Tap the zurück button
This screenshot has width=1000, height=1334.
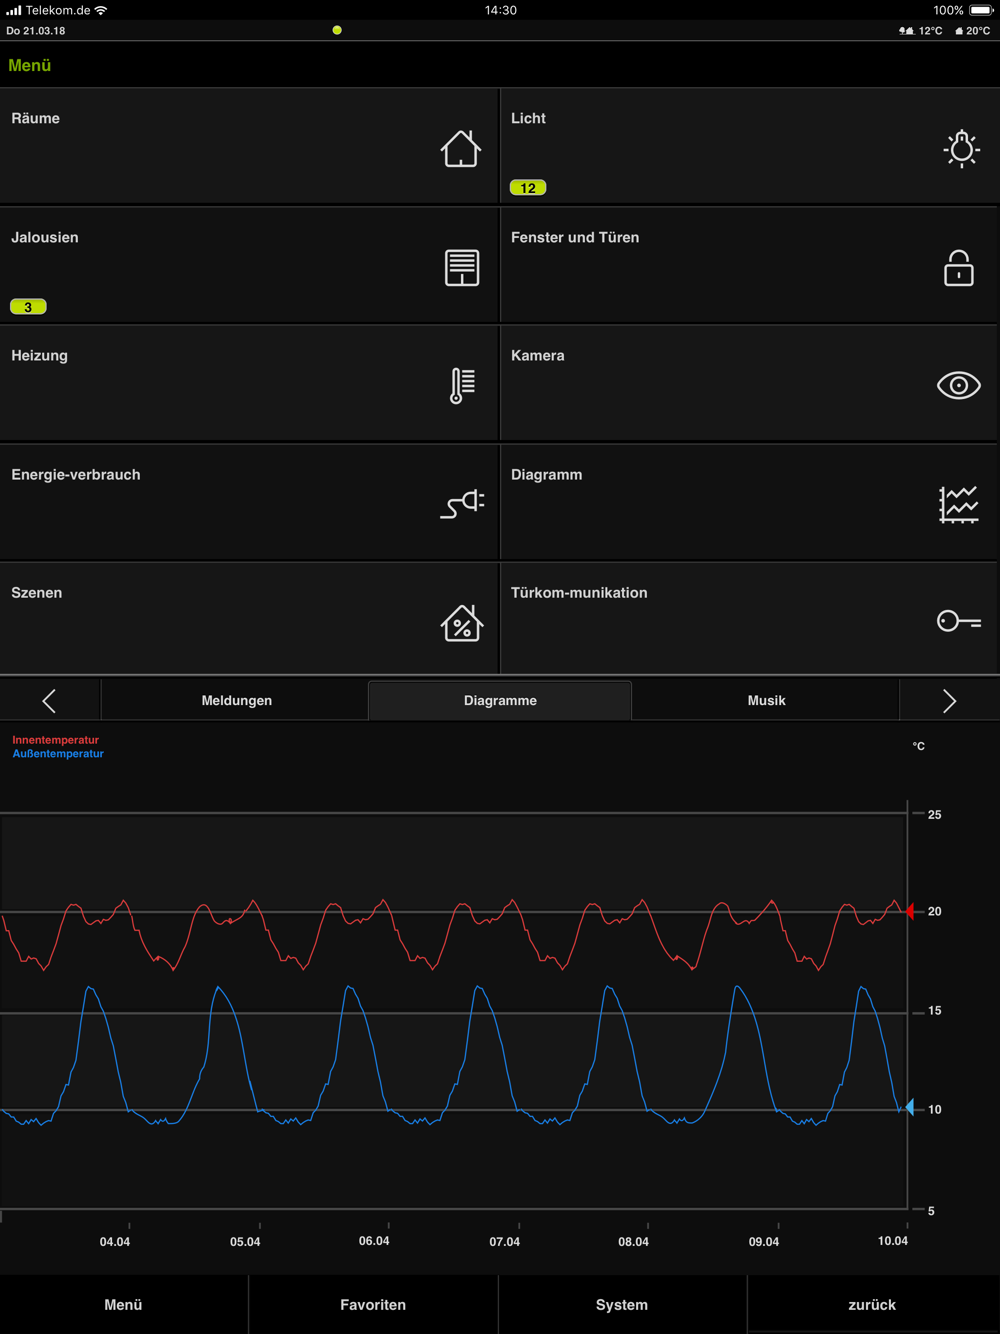[872, 1304]
